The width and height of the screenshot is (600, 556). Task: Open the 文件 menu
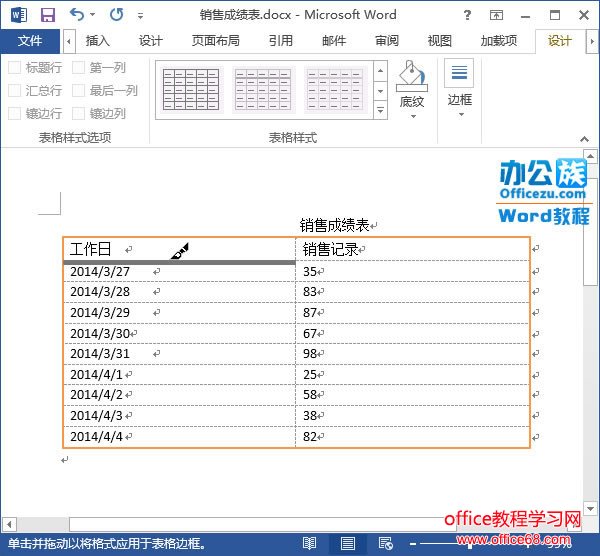[30, 41]
